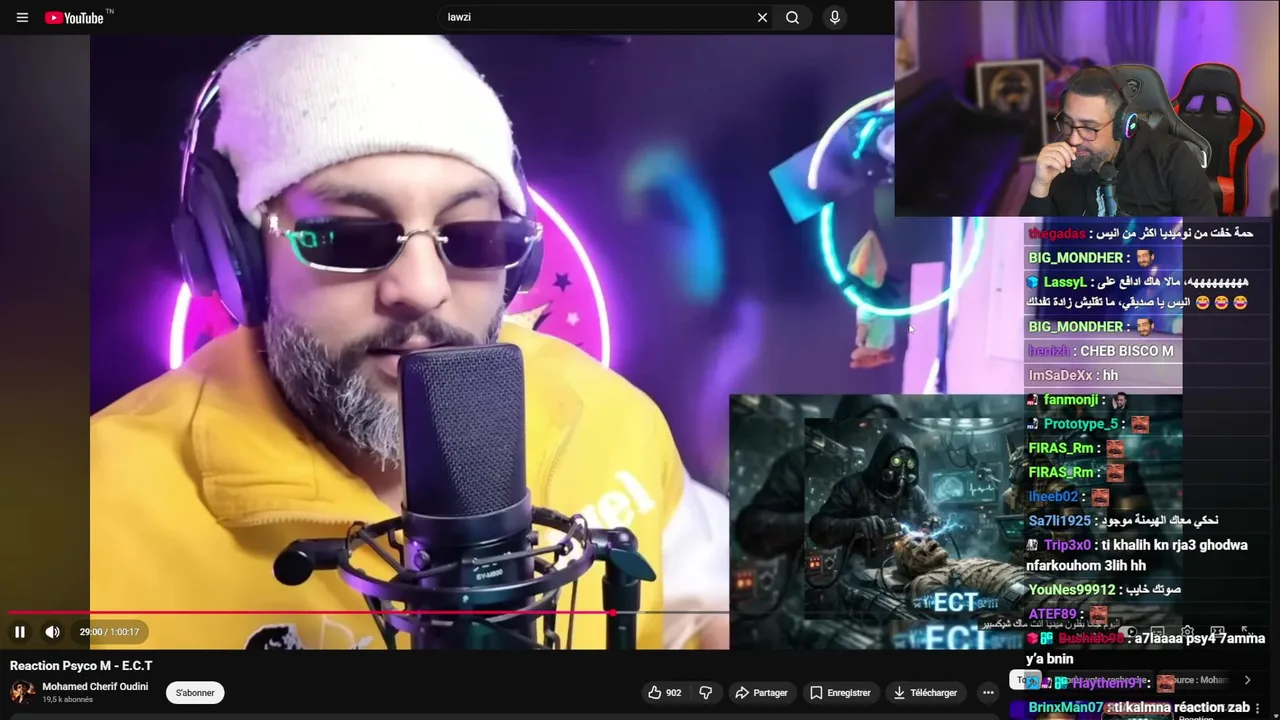Open the Mohamed Cherif Oudini channel name

pos(95,687)
